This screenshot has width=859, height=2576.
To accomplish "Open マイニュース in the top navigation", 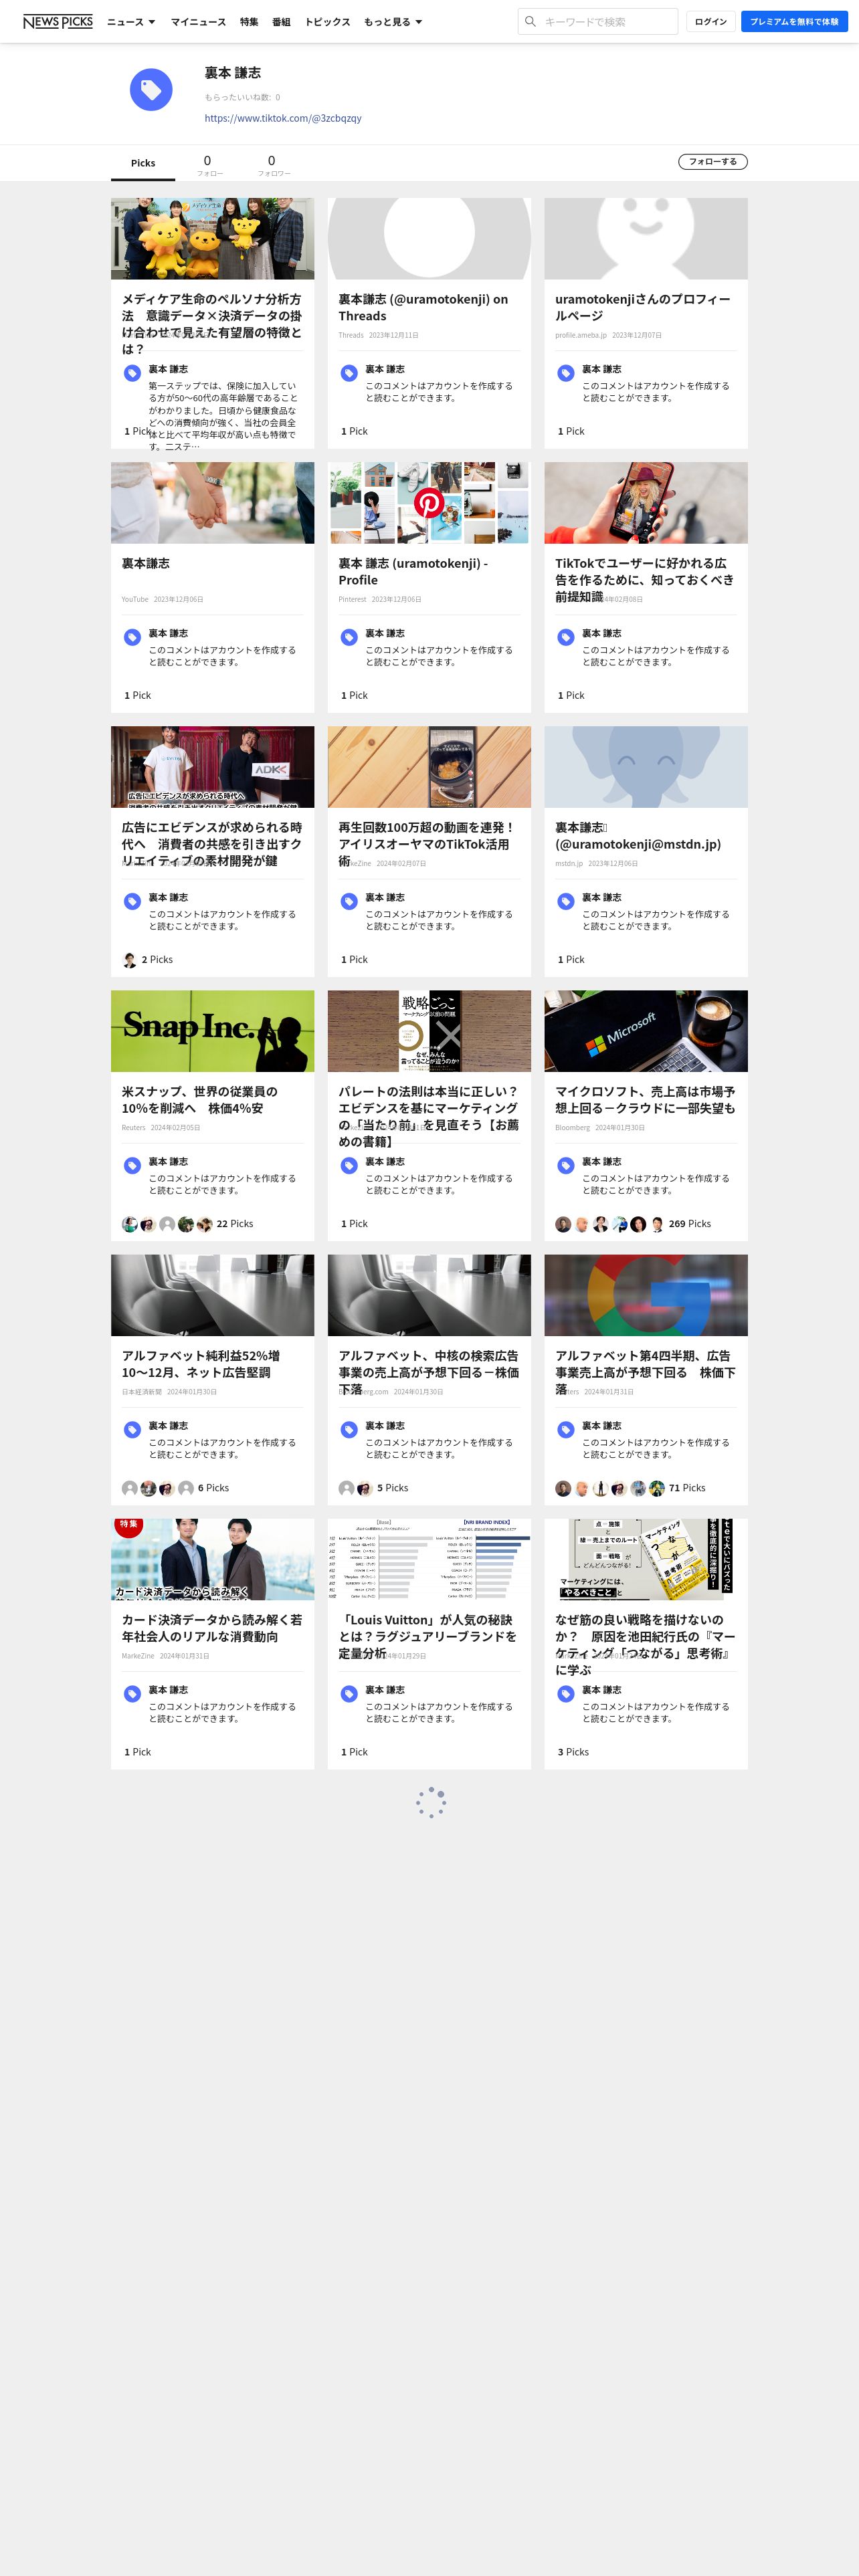I will [x=198, y=22].
